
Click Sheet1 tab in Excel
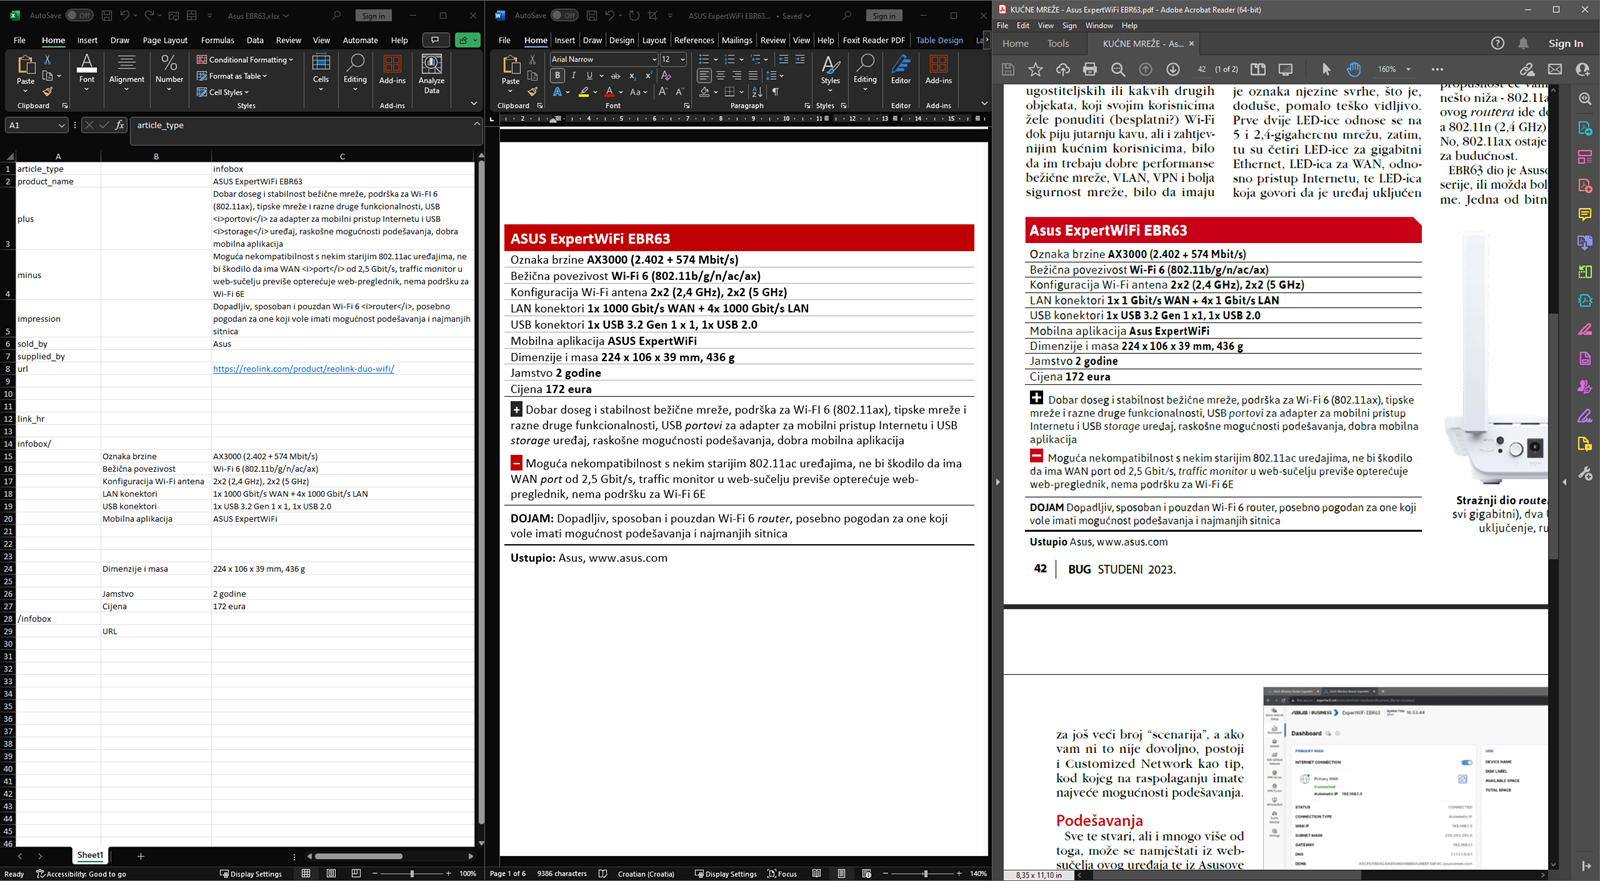point(90,855)
